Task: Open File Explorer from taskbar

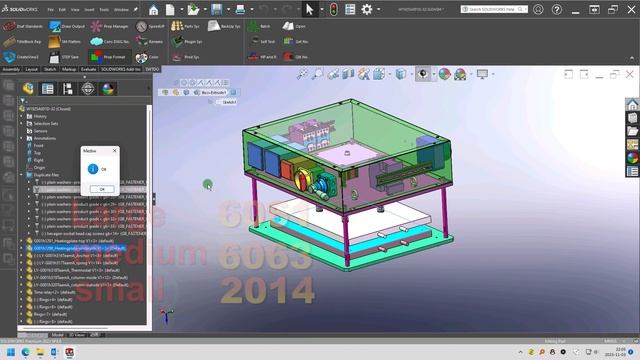Action: click(40, 352)
